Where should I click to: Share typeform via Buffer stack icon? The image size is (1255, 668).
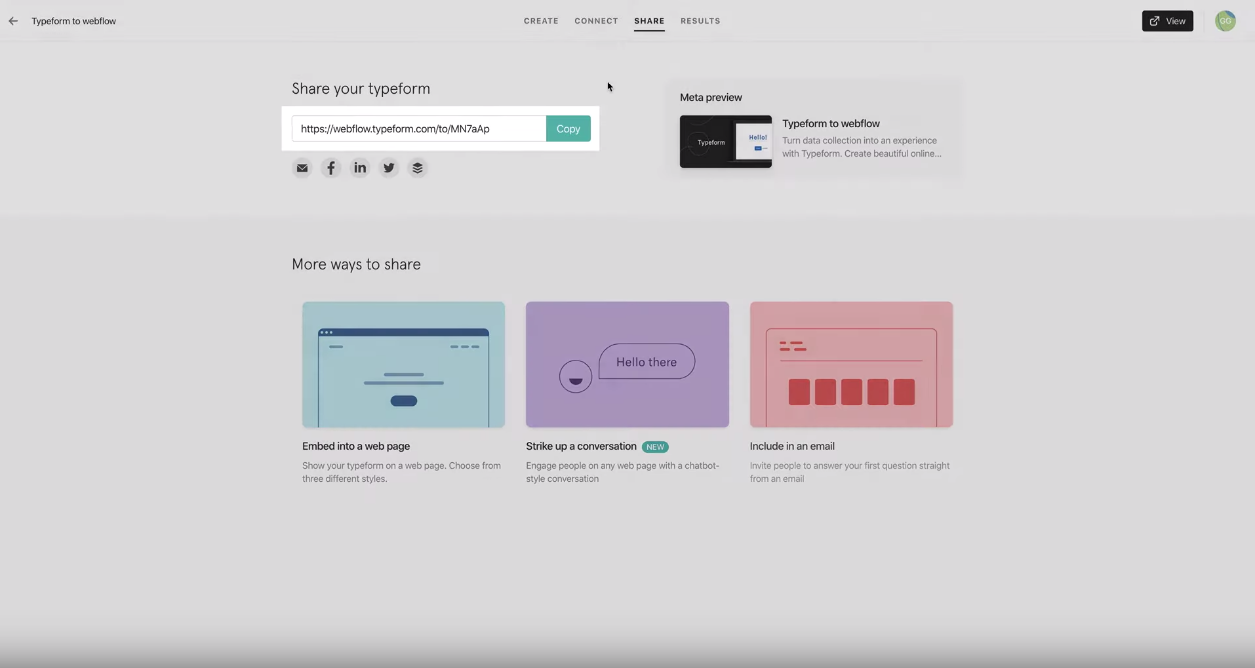(x=418, y=168)
